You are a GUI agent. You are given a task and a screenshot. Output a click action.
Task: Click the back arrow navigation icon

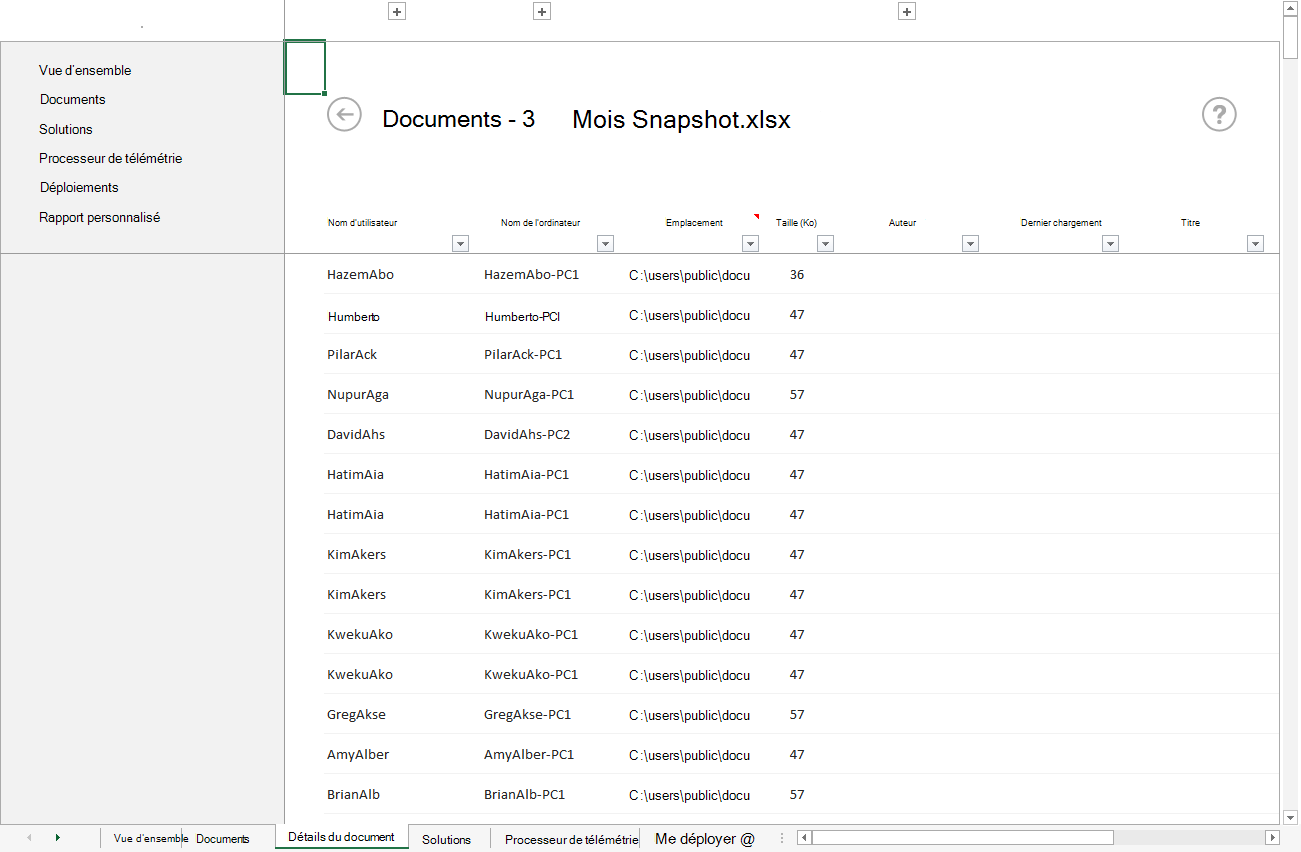pyautogui.click(x=344, y=114)
